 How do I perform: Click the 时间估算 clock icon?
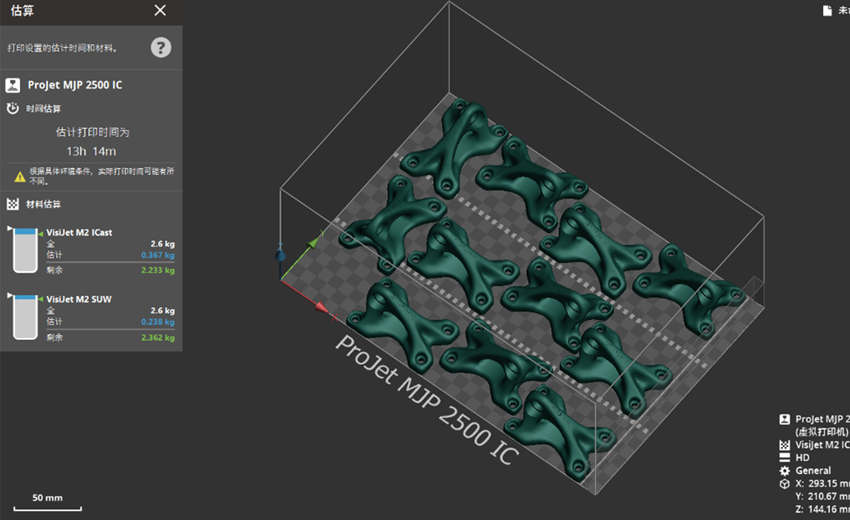(12, 108)
